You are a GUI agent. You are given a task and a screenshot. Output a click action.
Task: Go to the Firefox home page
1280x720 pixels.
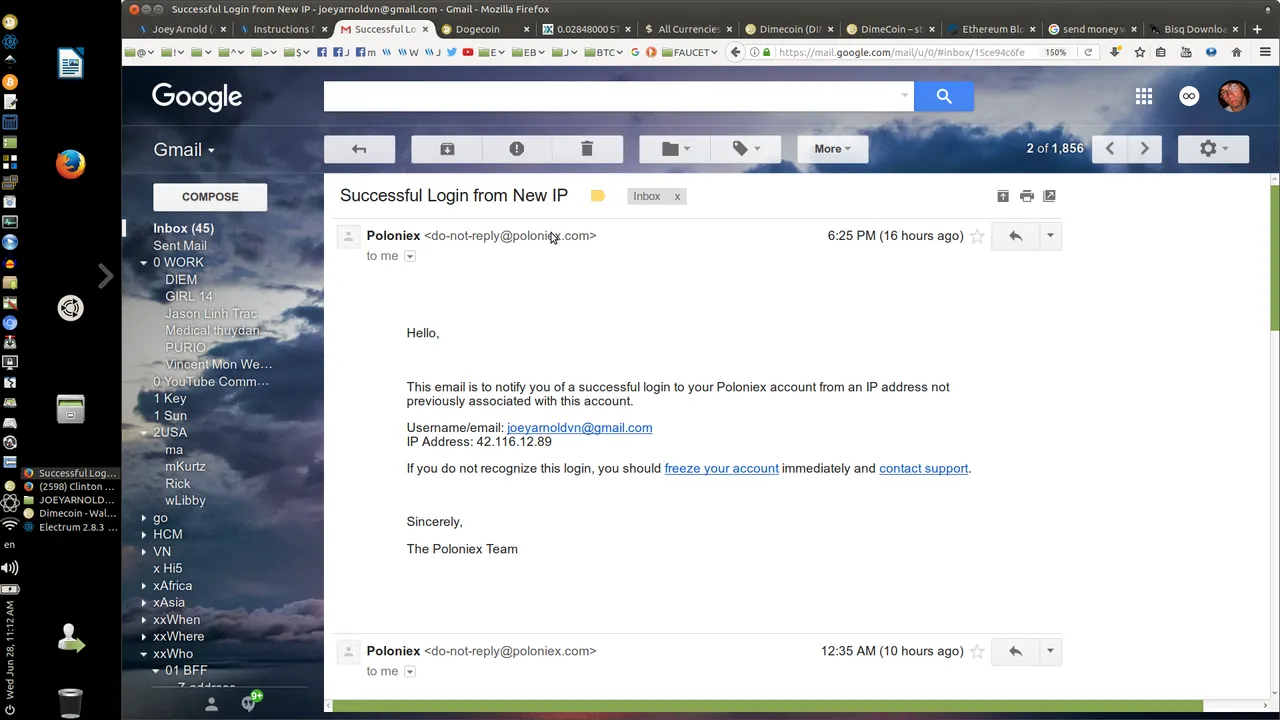[x=1236, y=52]
